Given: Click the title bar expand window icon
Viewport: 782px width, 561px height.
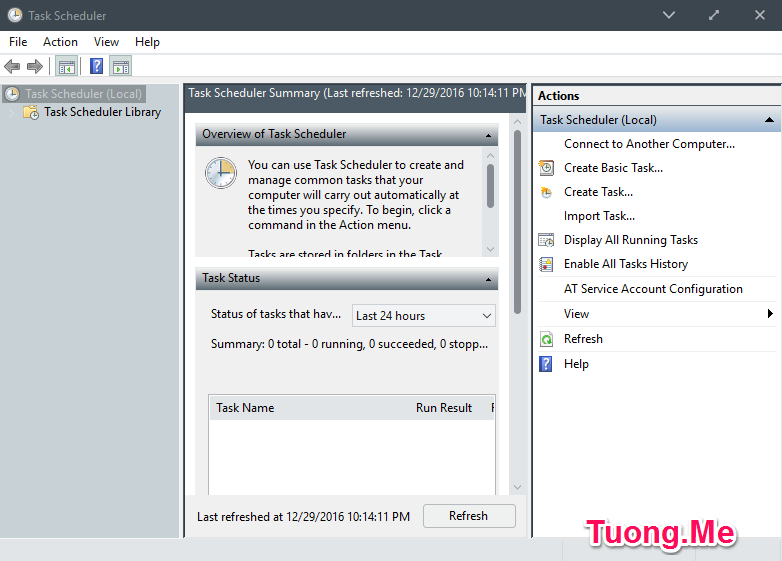Looking at the screenshot, I should pyautogui.click(x=714, y=15).
